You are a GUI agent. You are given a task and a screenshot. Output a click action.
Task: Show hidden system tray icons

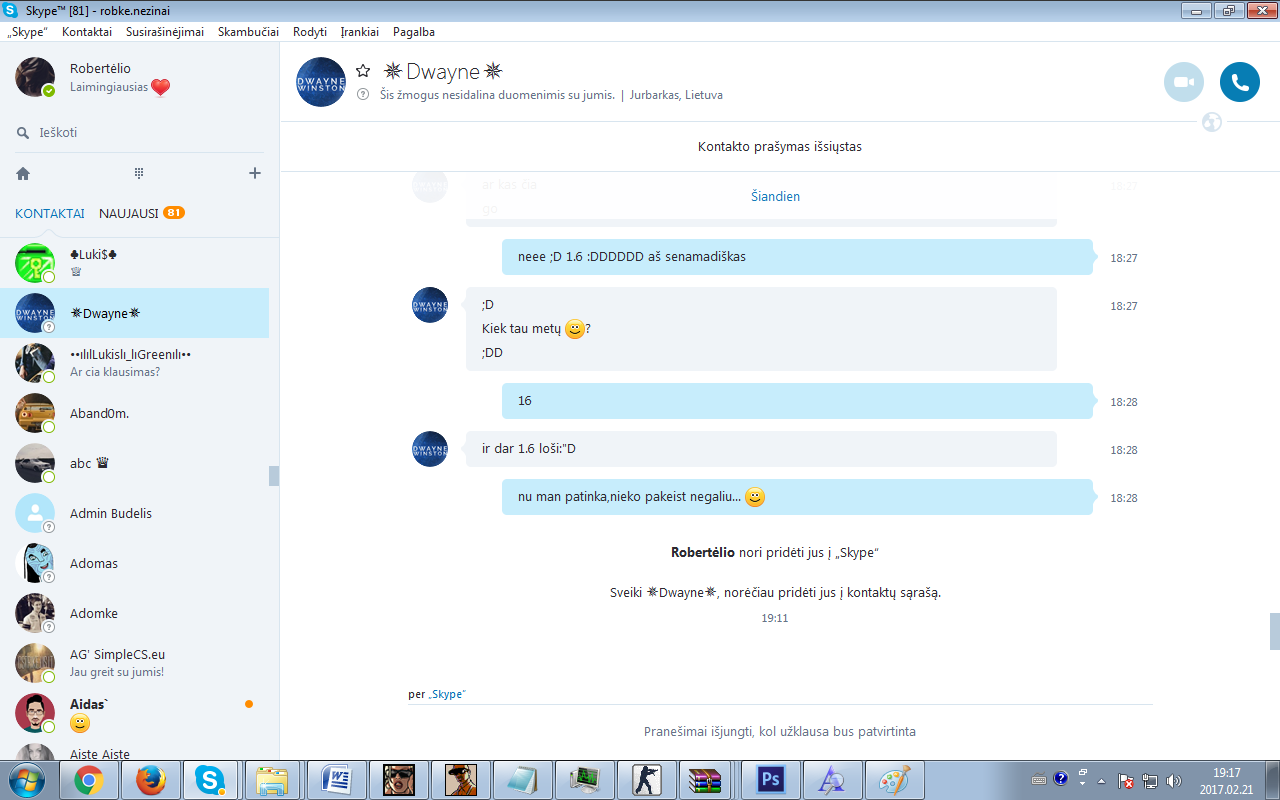point(1101,780)
